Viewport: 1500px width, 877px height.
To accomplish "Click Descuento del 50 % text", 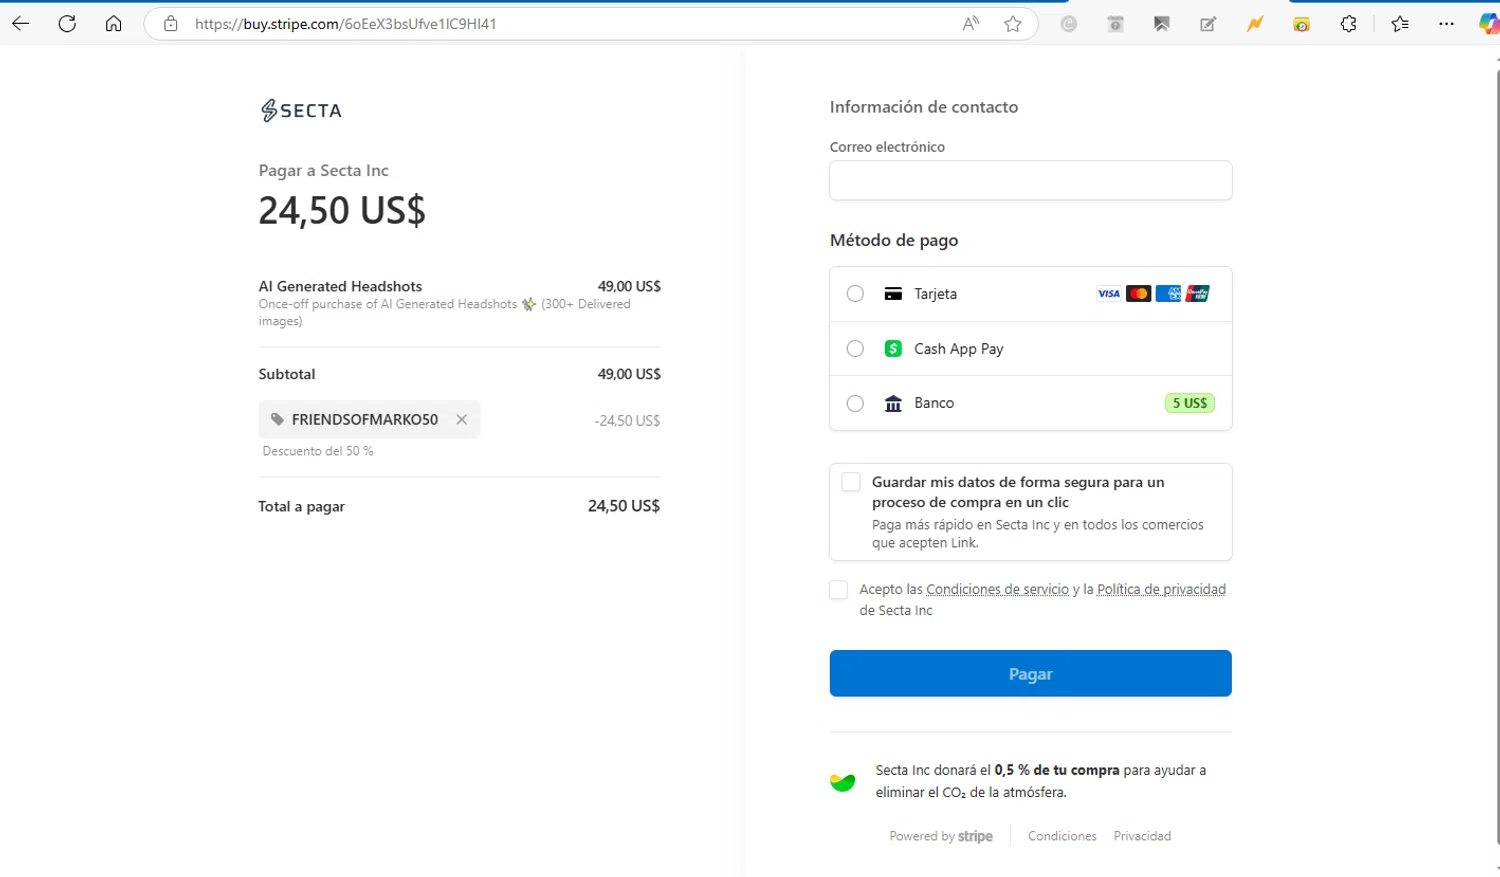I will 318,451.
